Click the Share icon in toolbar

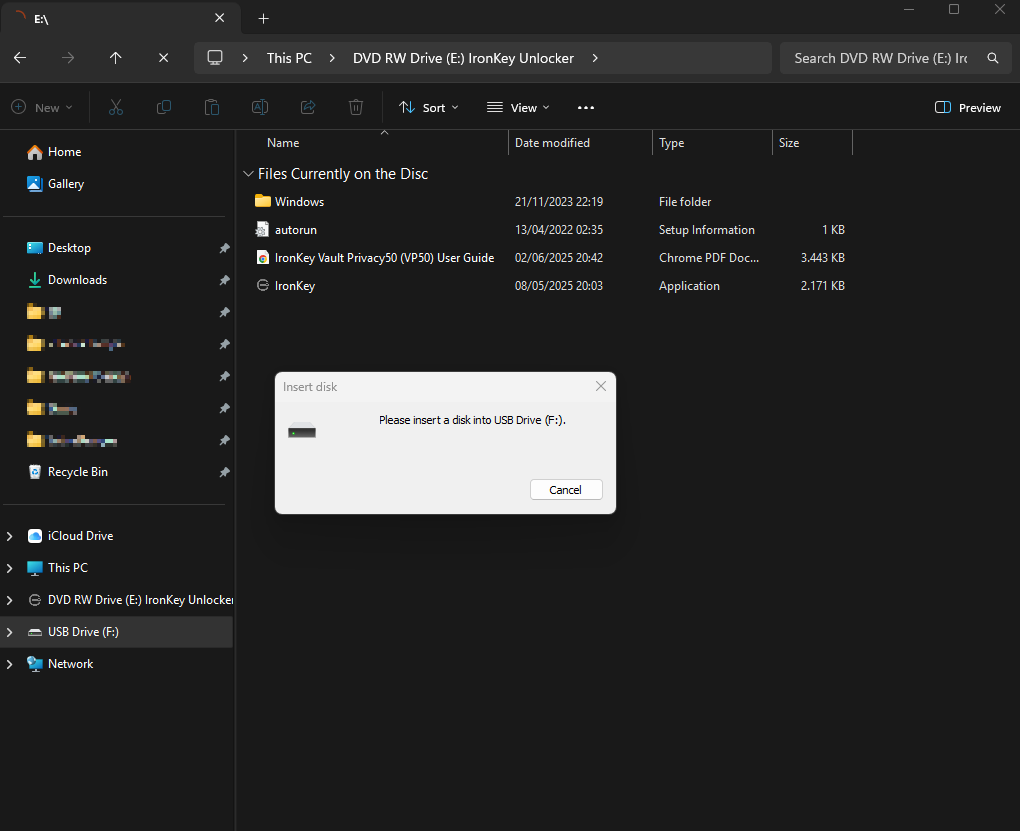308,107
